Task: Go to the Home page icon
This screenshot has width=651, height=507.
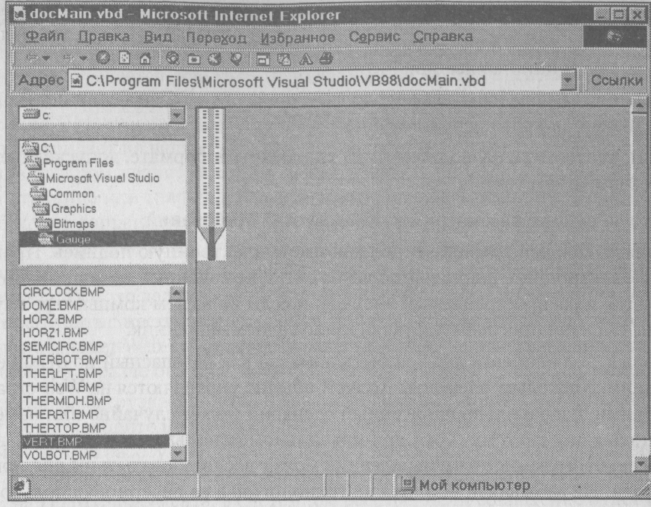Action: coord(145,58)
